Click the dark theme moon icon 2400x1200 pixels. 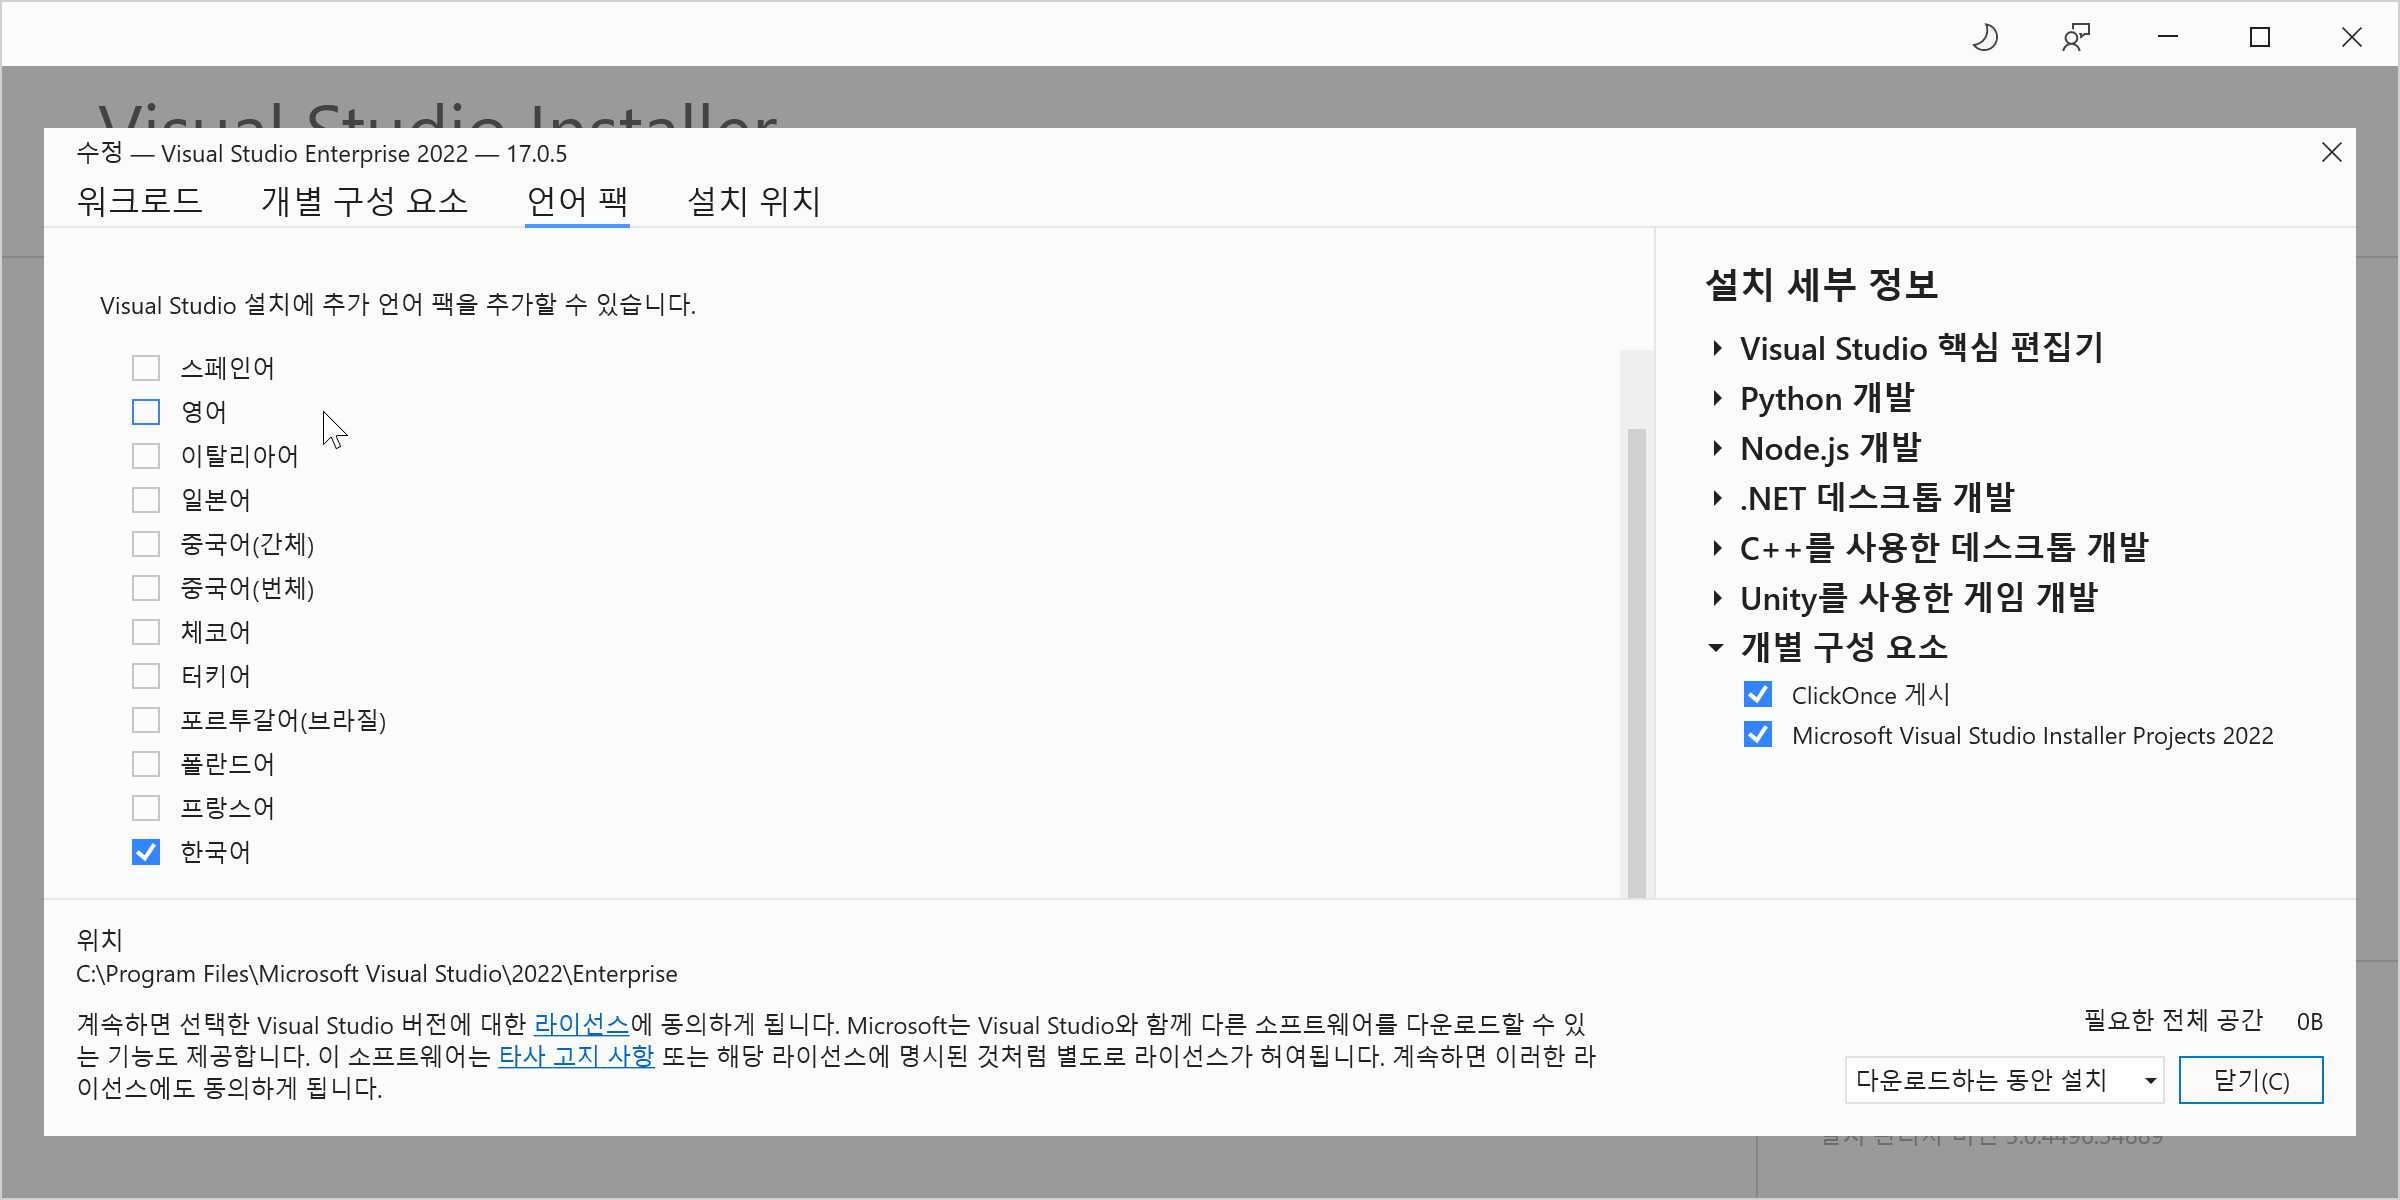click(1985, 38)
